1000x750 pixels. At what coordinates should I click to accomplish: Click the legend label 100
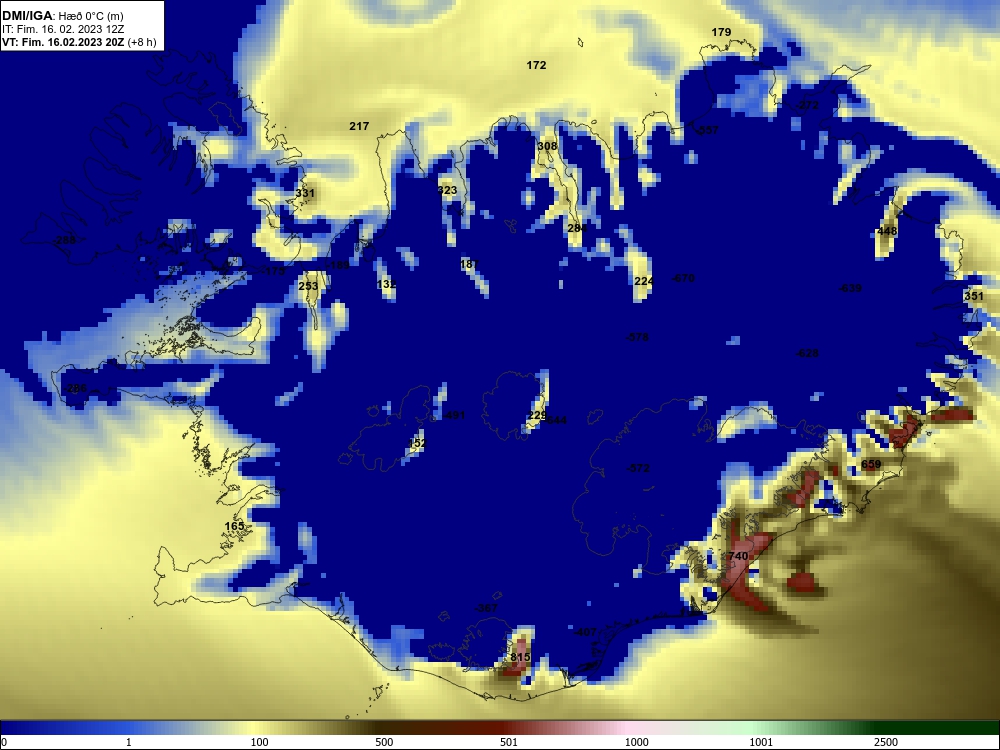pos(260,742)
